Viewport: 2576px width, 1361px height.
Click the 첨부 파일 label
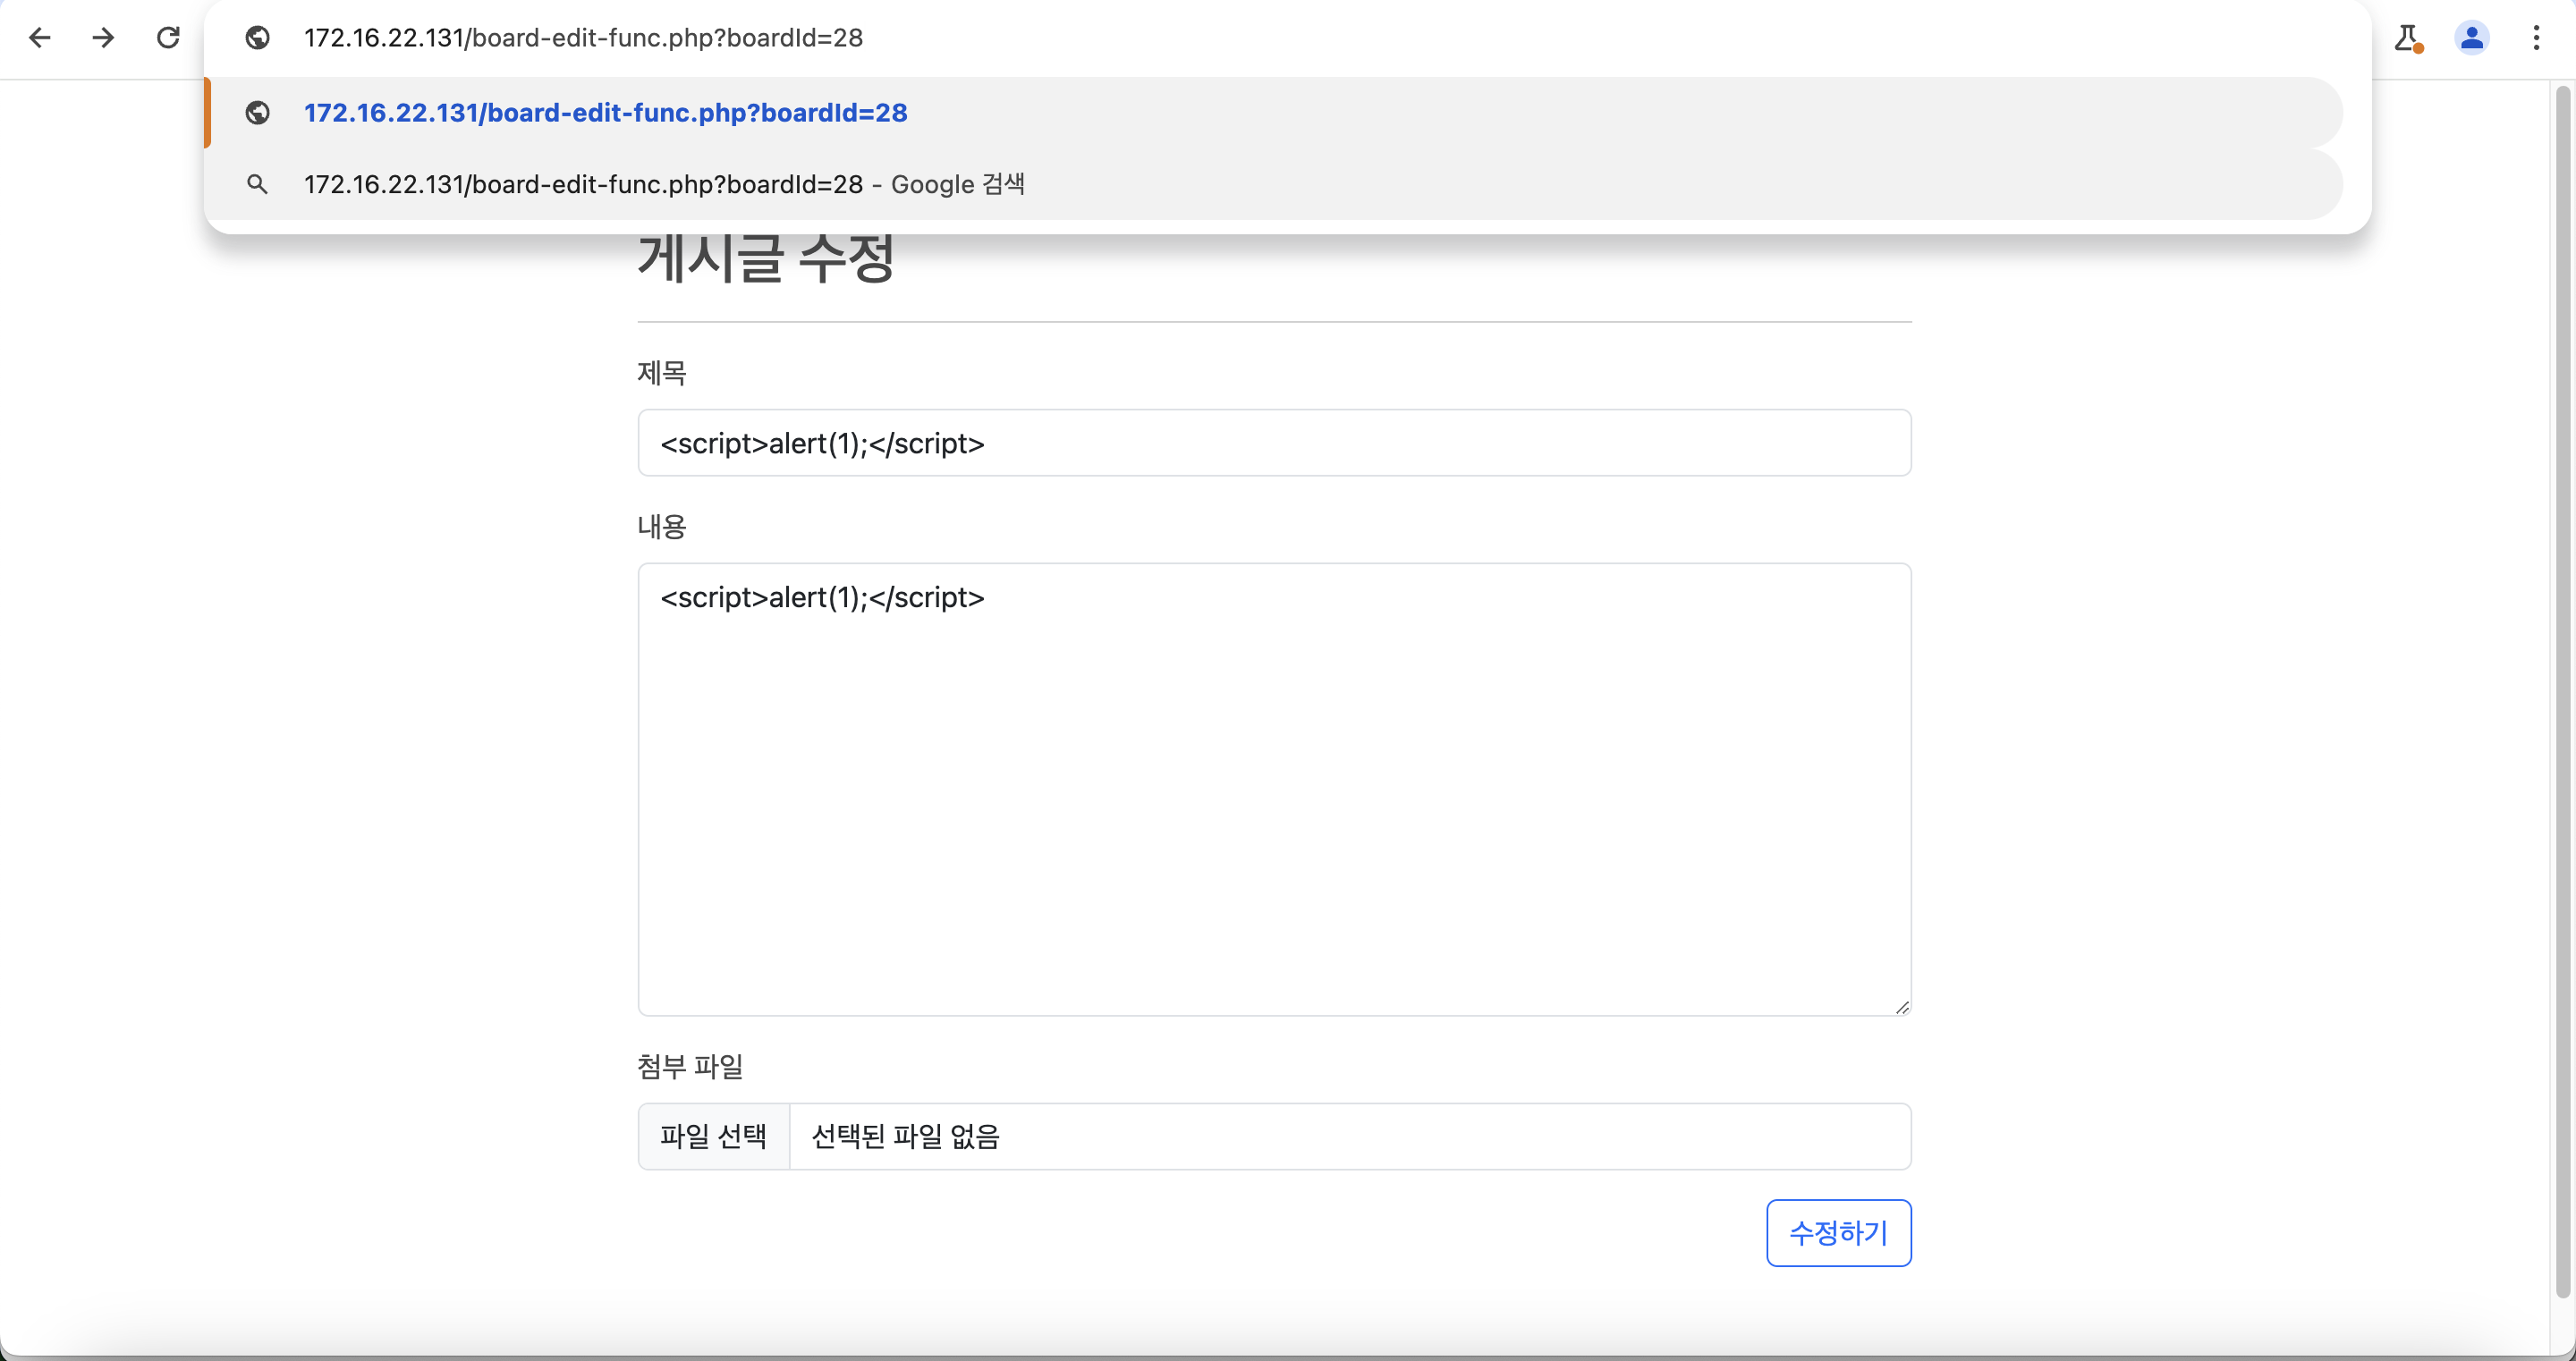[x=690, y=1067]
